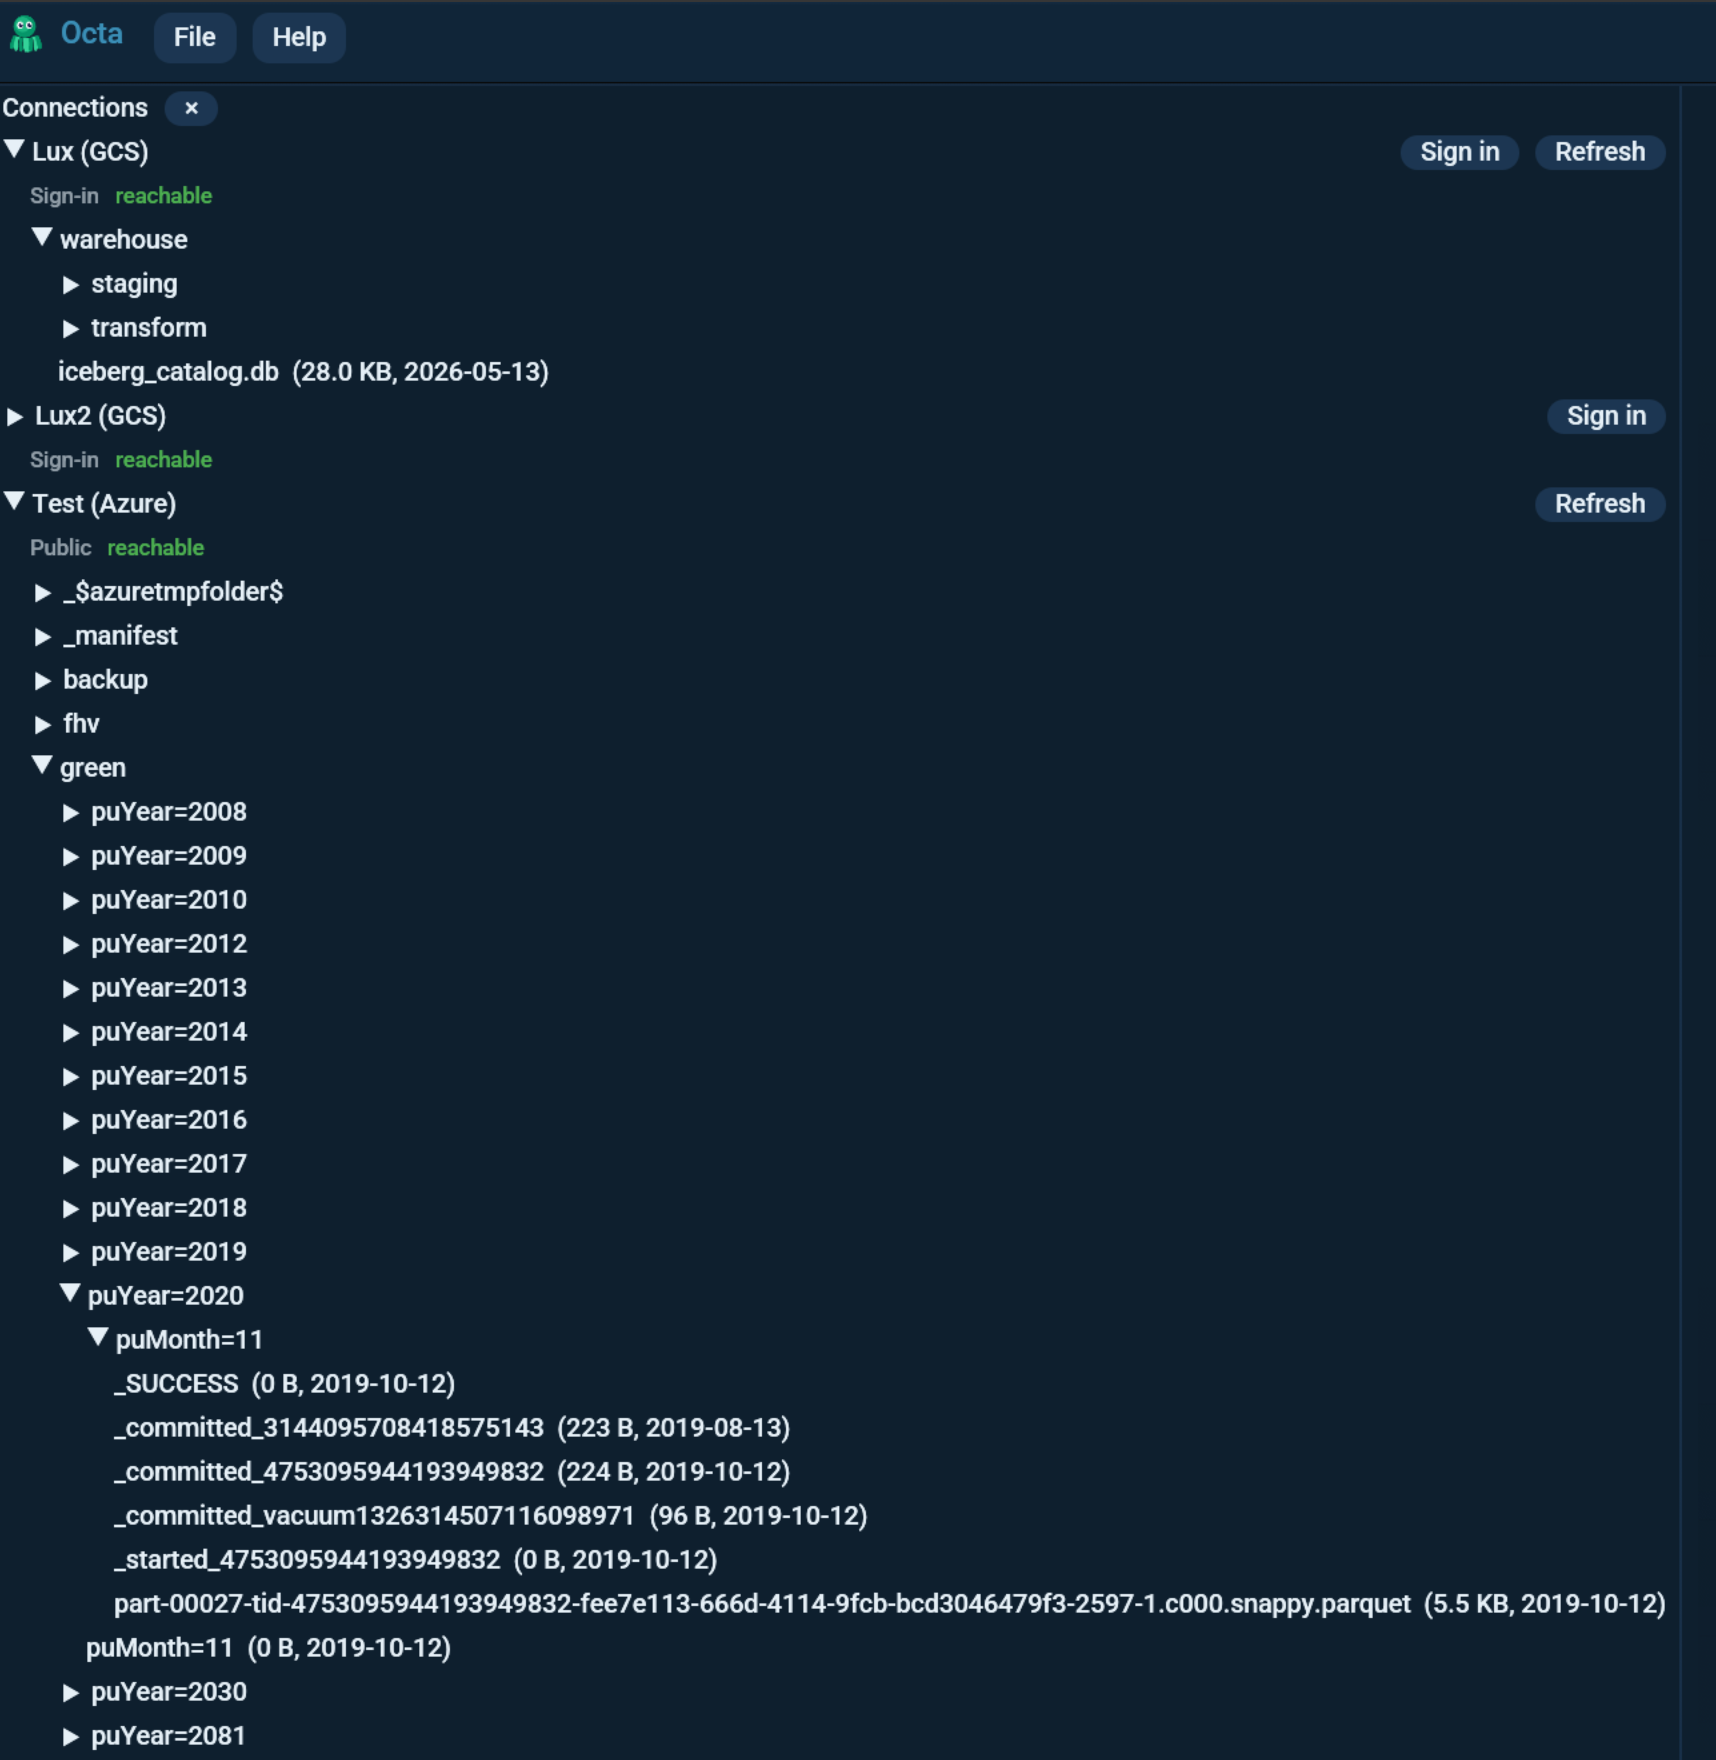Screen dimensions: 1716x1760
Task: Expand the transform folder
Action: click(71, 328)
